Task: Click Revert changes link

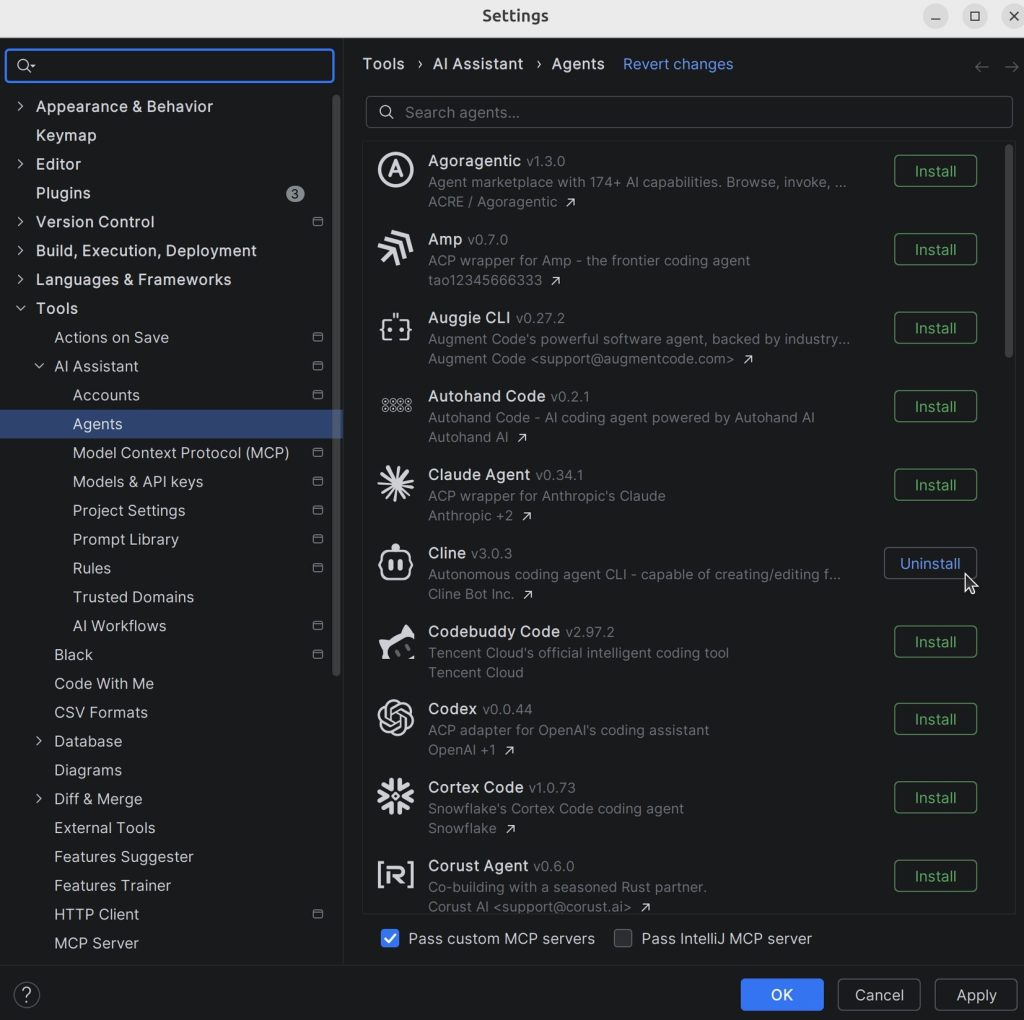Action: (x=678, y=64)
